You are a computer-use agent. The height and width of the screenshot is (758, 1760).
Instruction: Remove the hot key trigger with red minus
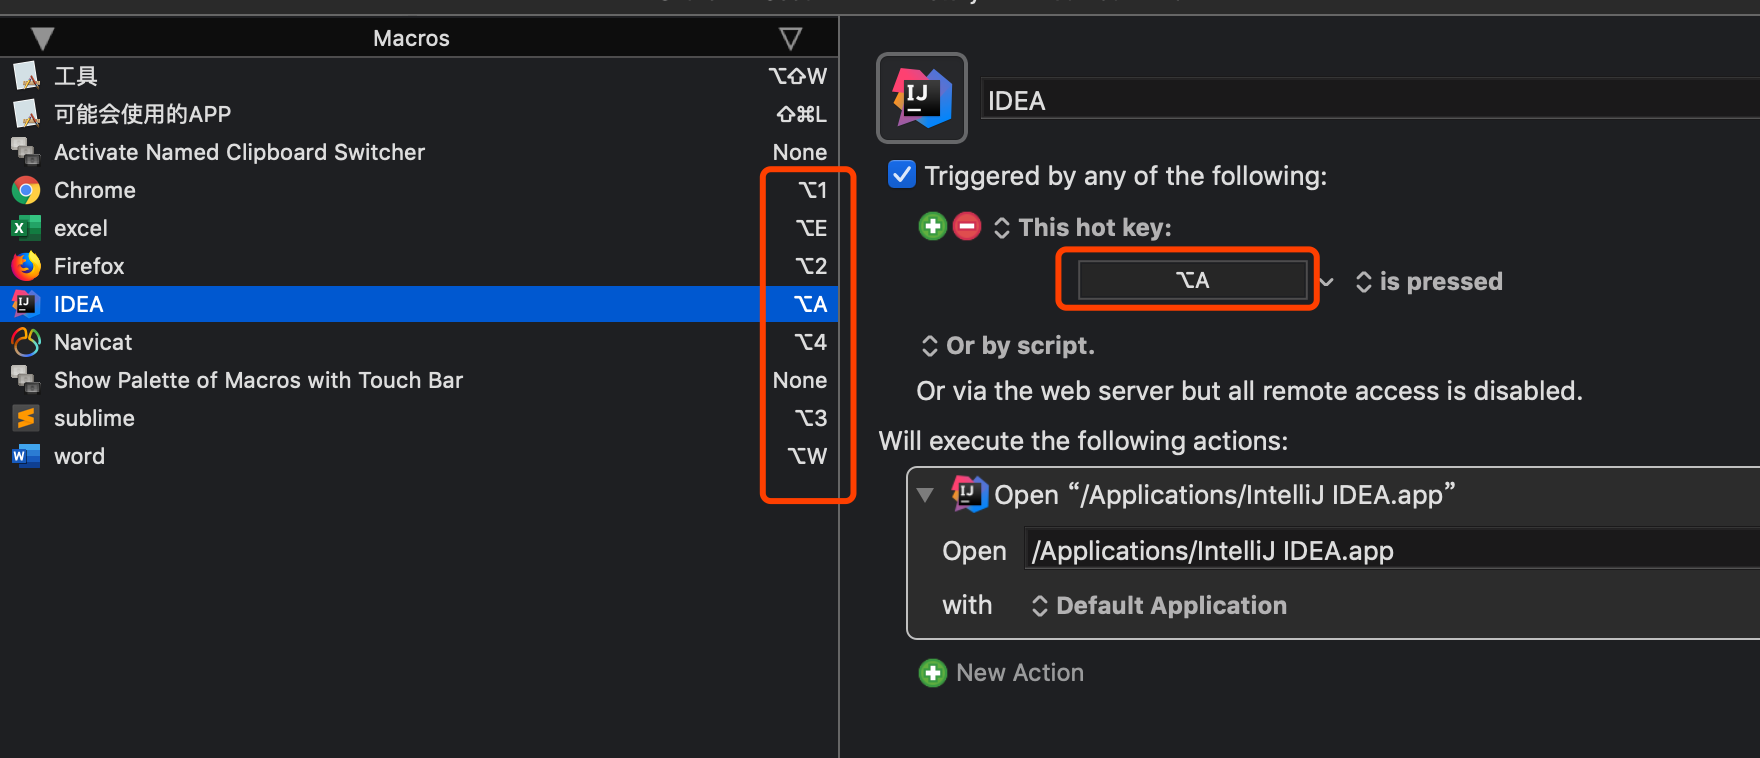967,227
